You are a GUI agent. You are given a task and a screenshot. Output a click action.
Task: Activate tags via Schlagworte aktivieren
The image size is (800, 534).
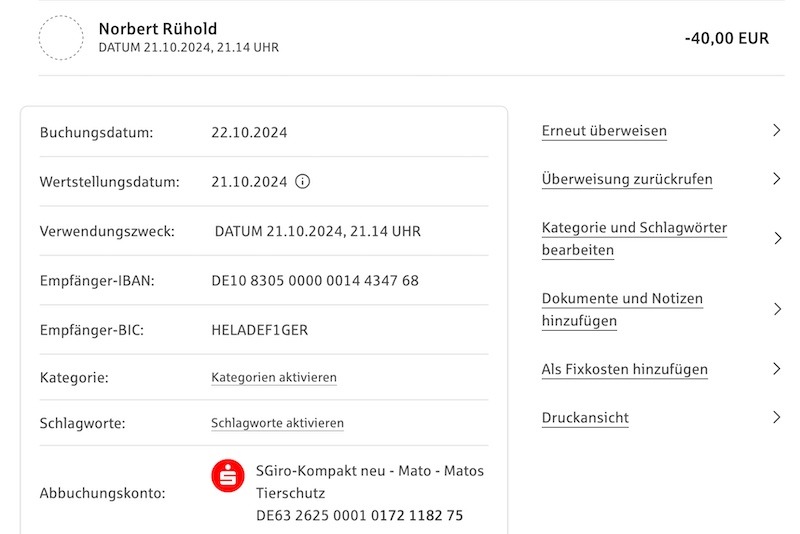278,423
